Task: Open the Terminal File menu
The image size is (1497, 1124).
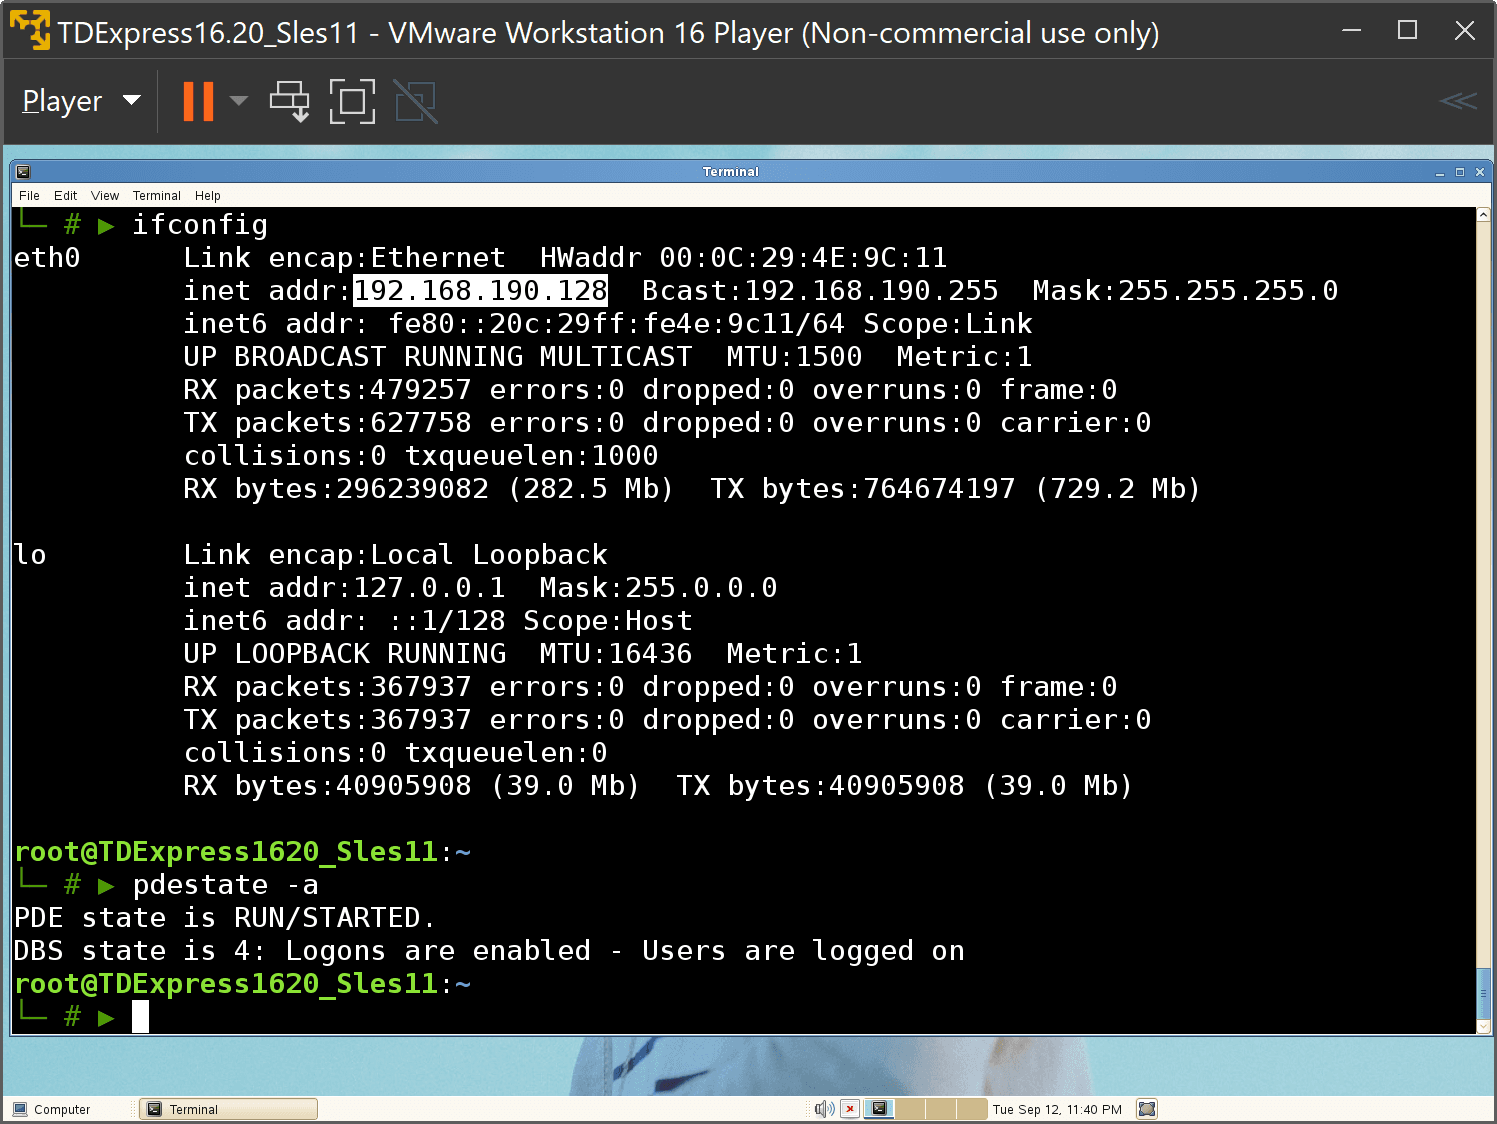Action: click(29, 195)
